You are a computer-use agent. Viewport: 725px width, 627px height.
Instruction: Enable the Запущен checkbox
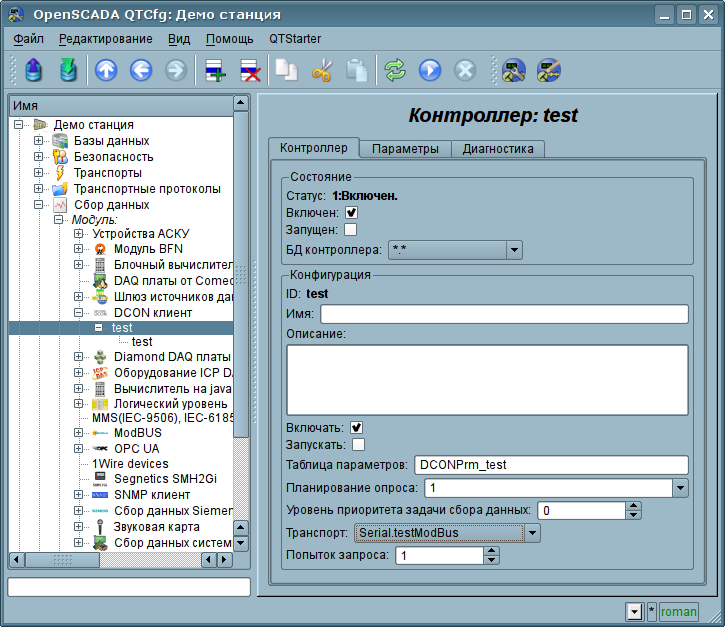coord(350,229)
